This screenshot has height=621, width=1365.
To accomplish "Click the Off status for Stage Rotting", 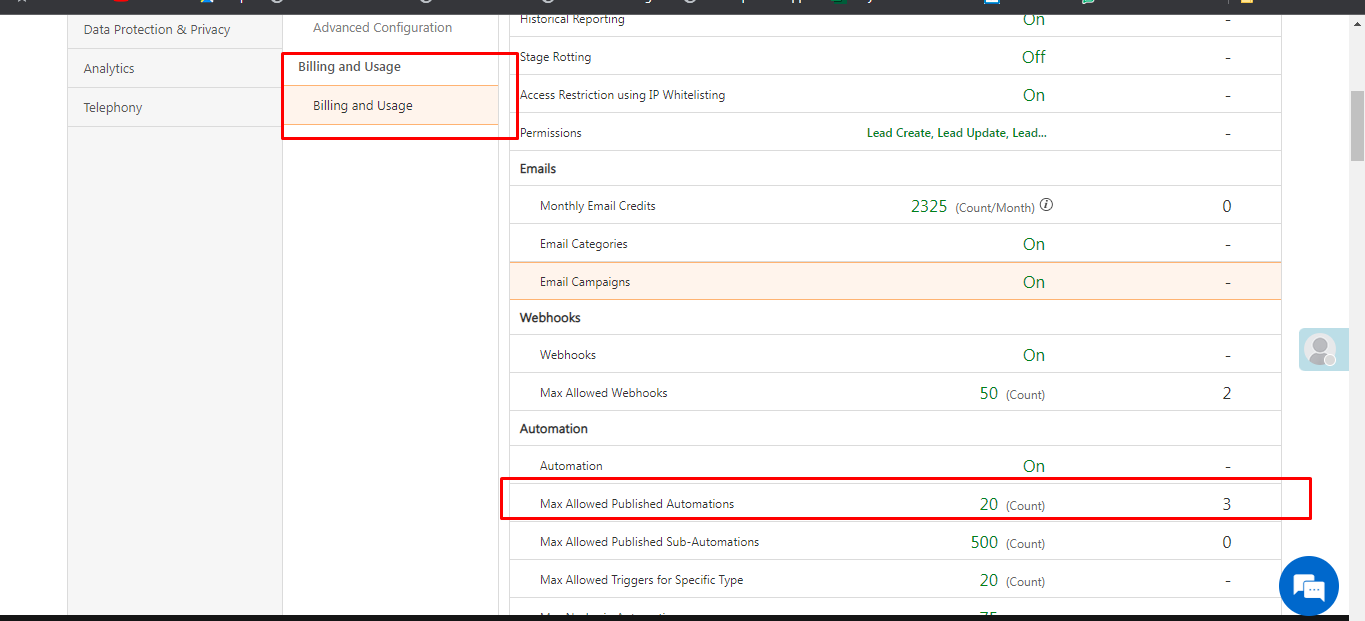I will click(x=1033, y=58).
